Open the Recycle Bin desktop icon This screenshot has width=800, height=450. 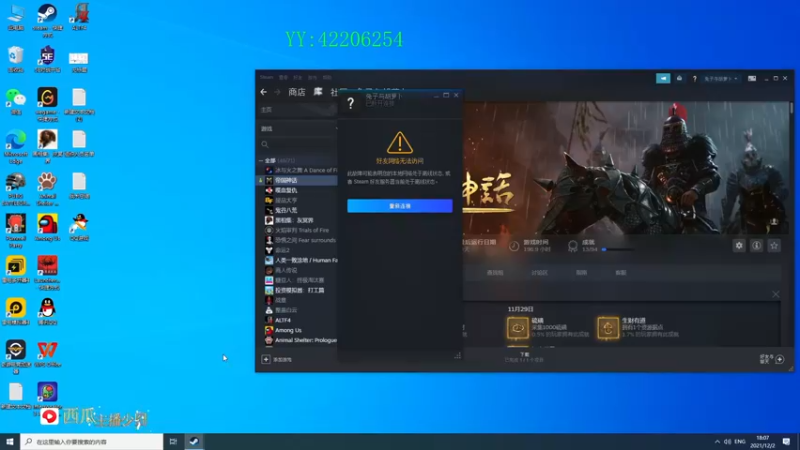(x=16, y=59)
